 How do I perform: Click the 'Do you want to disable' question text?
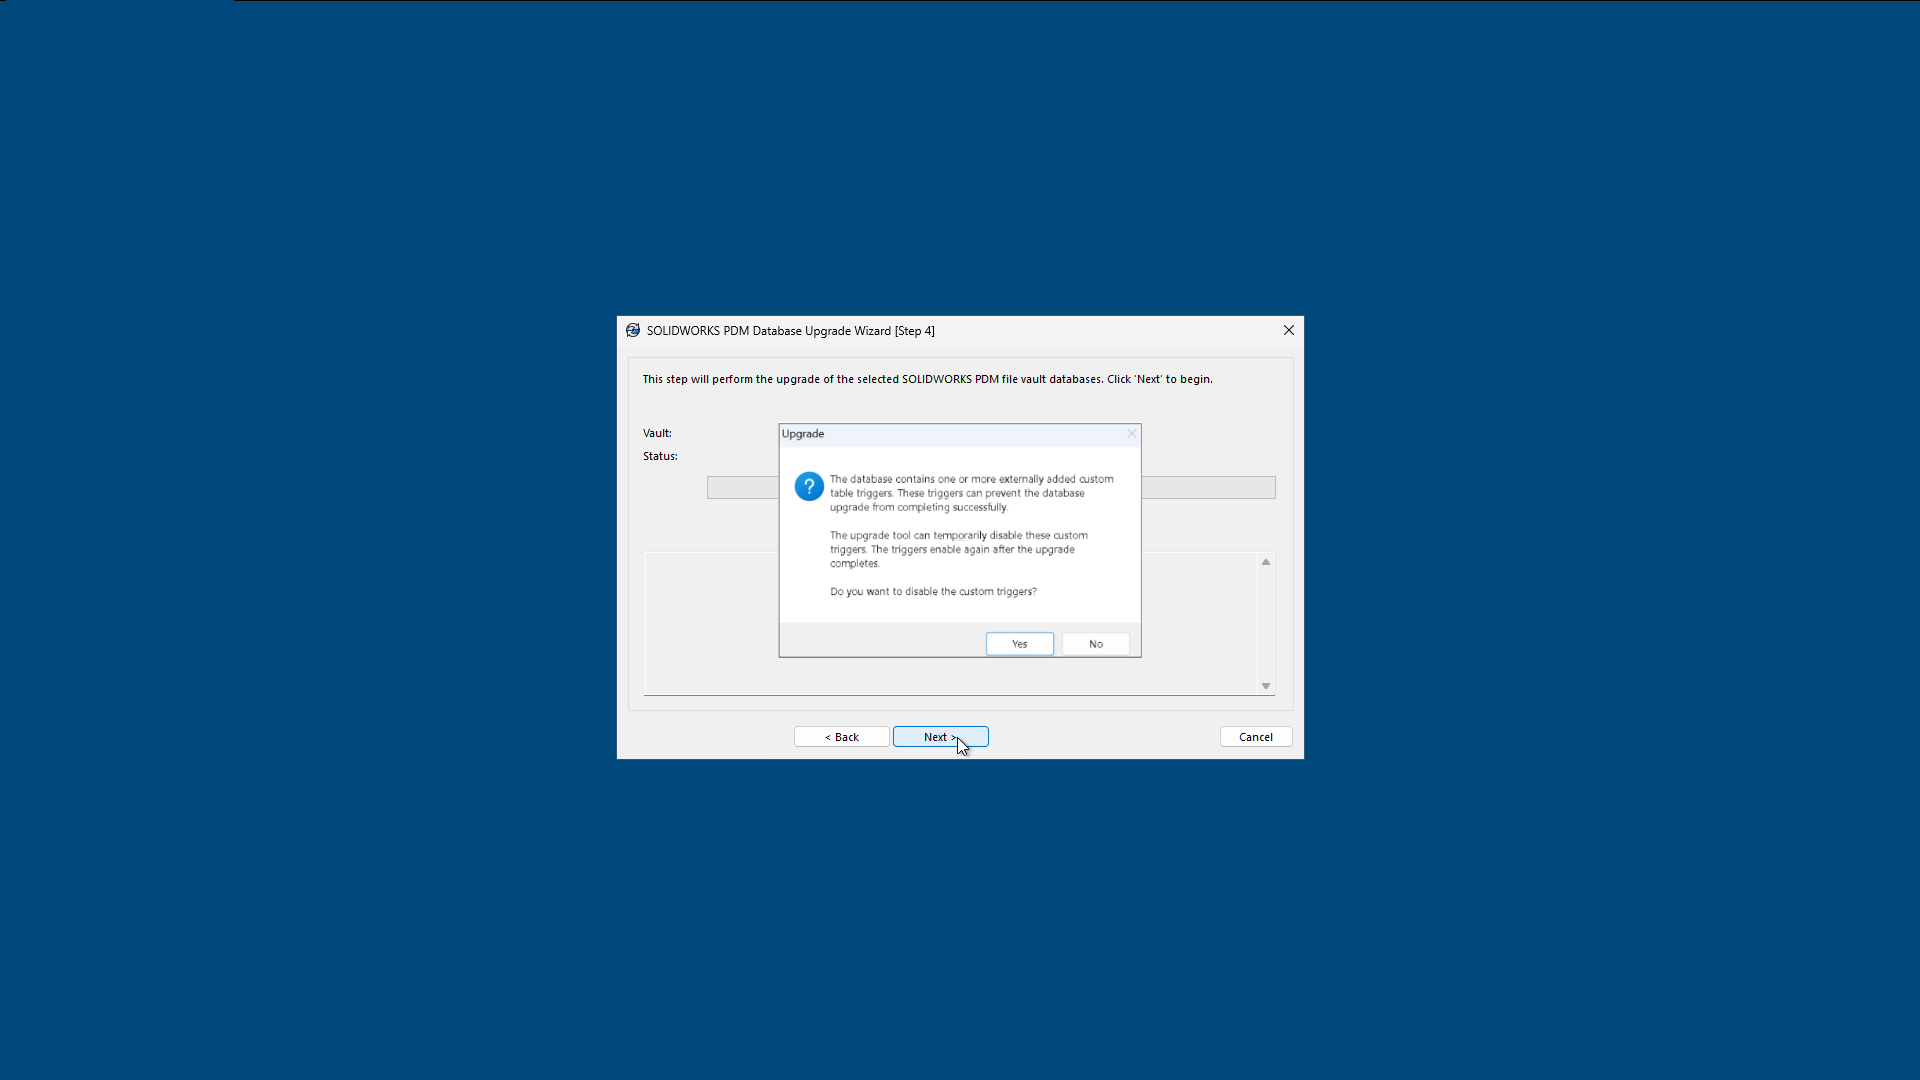pyautogui.click(x=933, y=592)
